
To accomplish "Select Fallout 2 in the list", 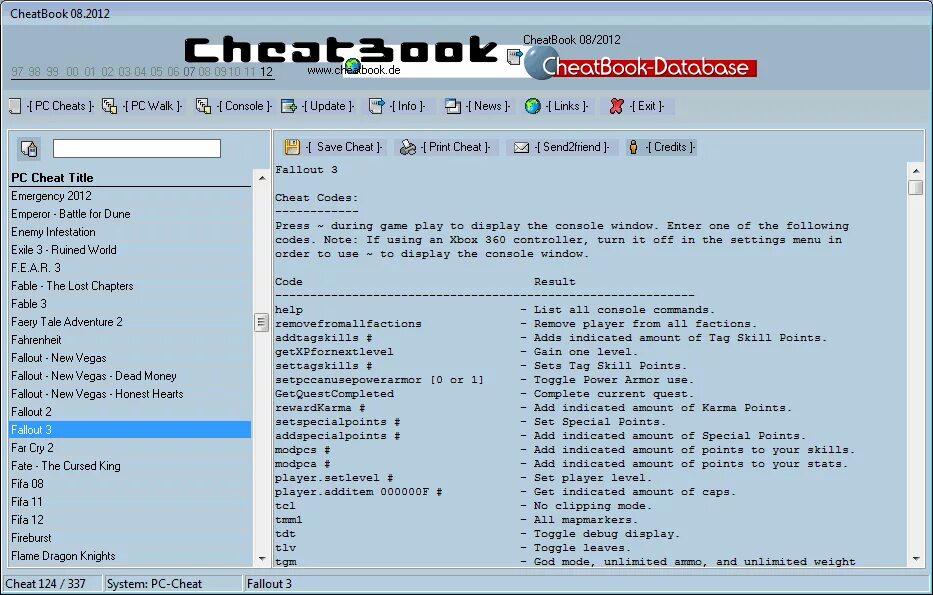I will 130,412.
